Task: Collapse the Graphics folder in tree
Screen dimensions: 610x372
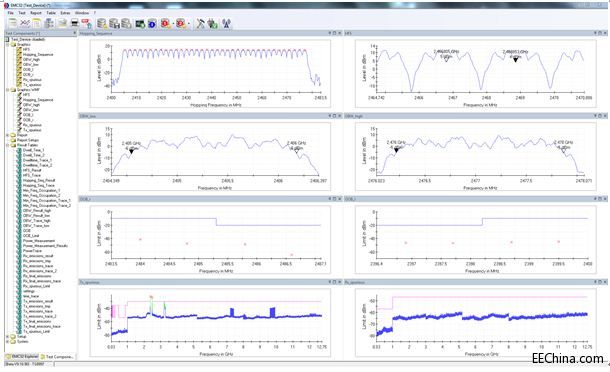Action: pos(8,45)
